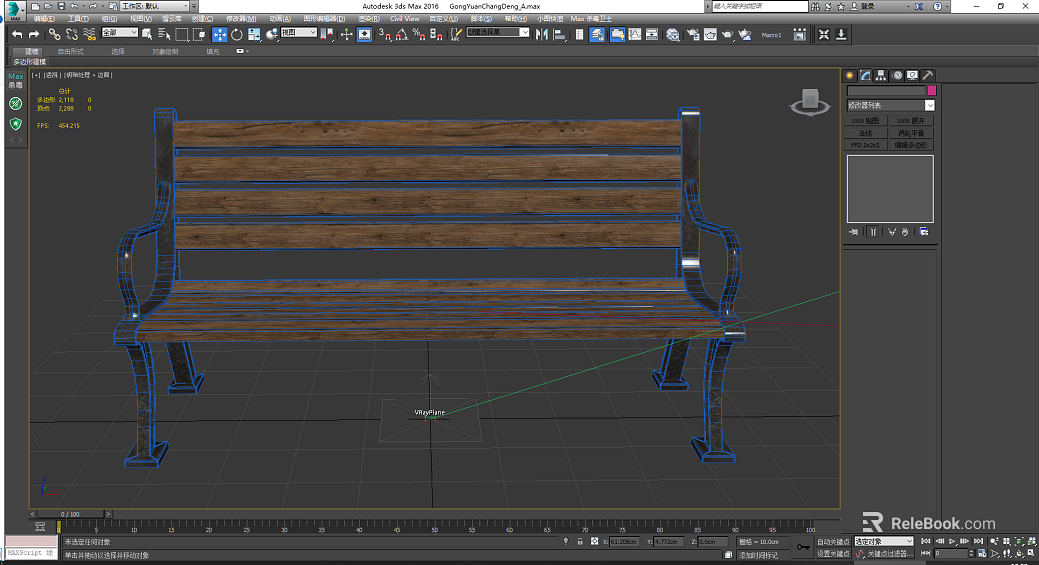Click the 设置关键点 set key button
1039x565 pixels.
(833, 553)
